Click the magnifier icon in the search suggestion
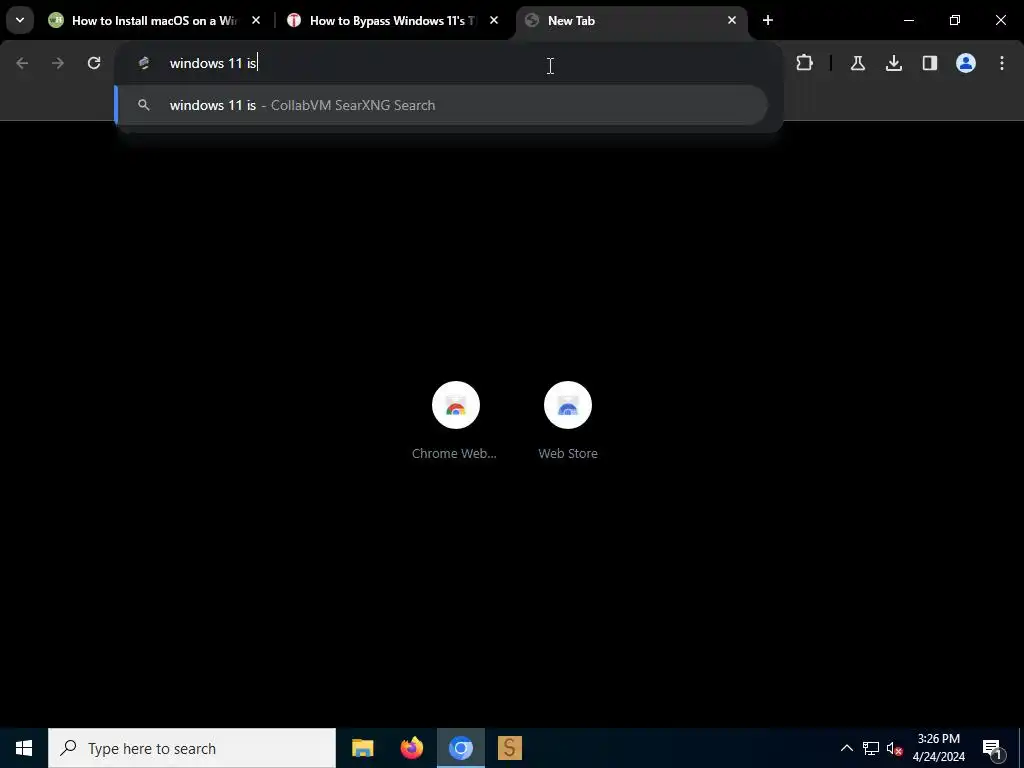Image resolution: width=1024 pixels, height=768 pixels. pos(144,105)
